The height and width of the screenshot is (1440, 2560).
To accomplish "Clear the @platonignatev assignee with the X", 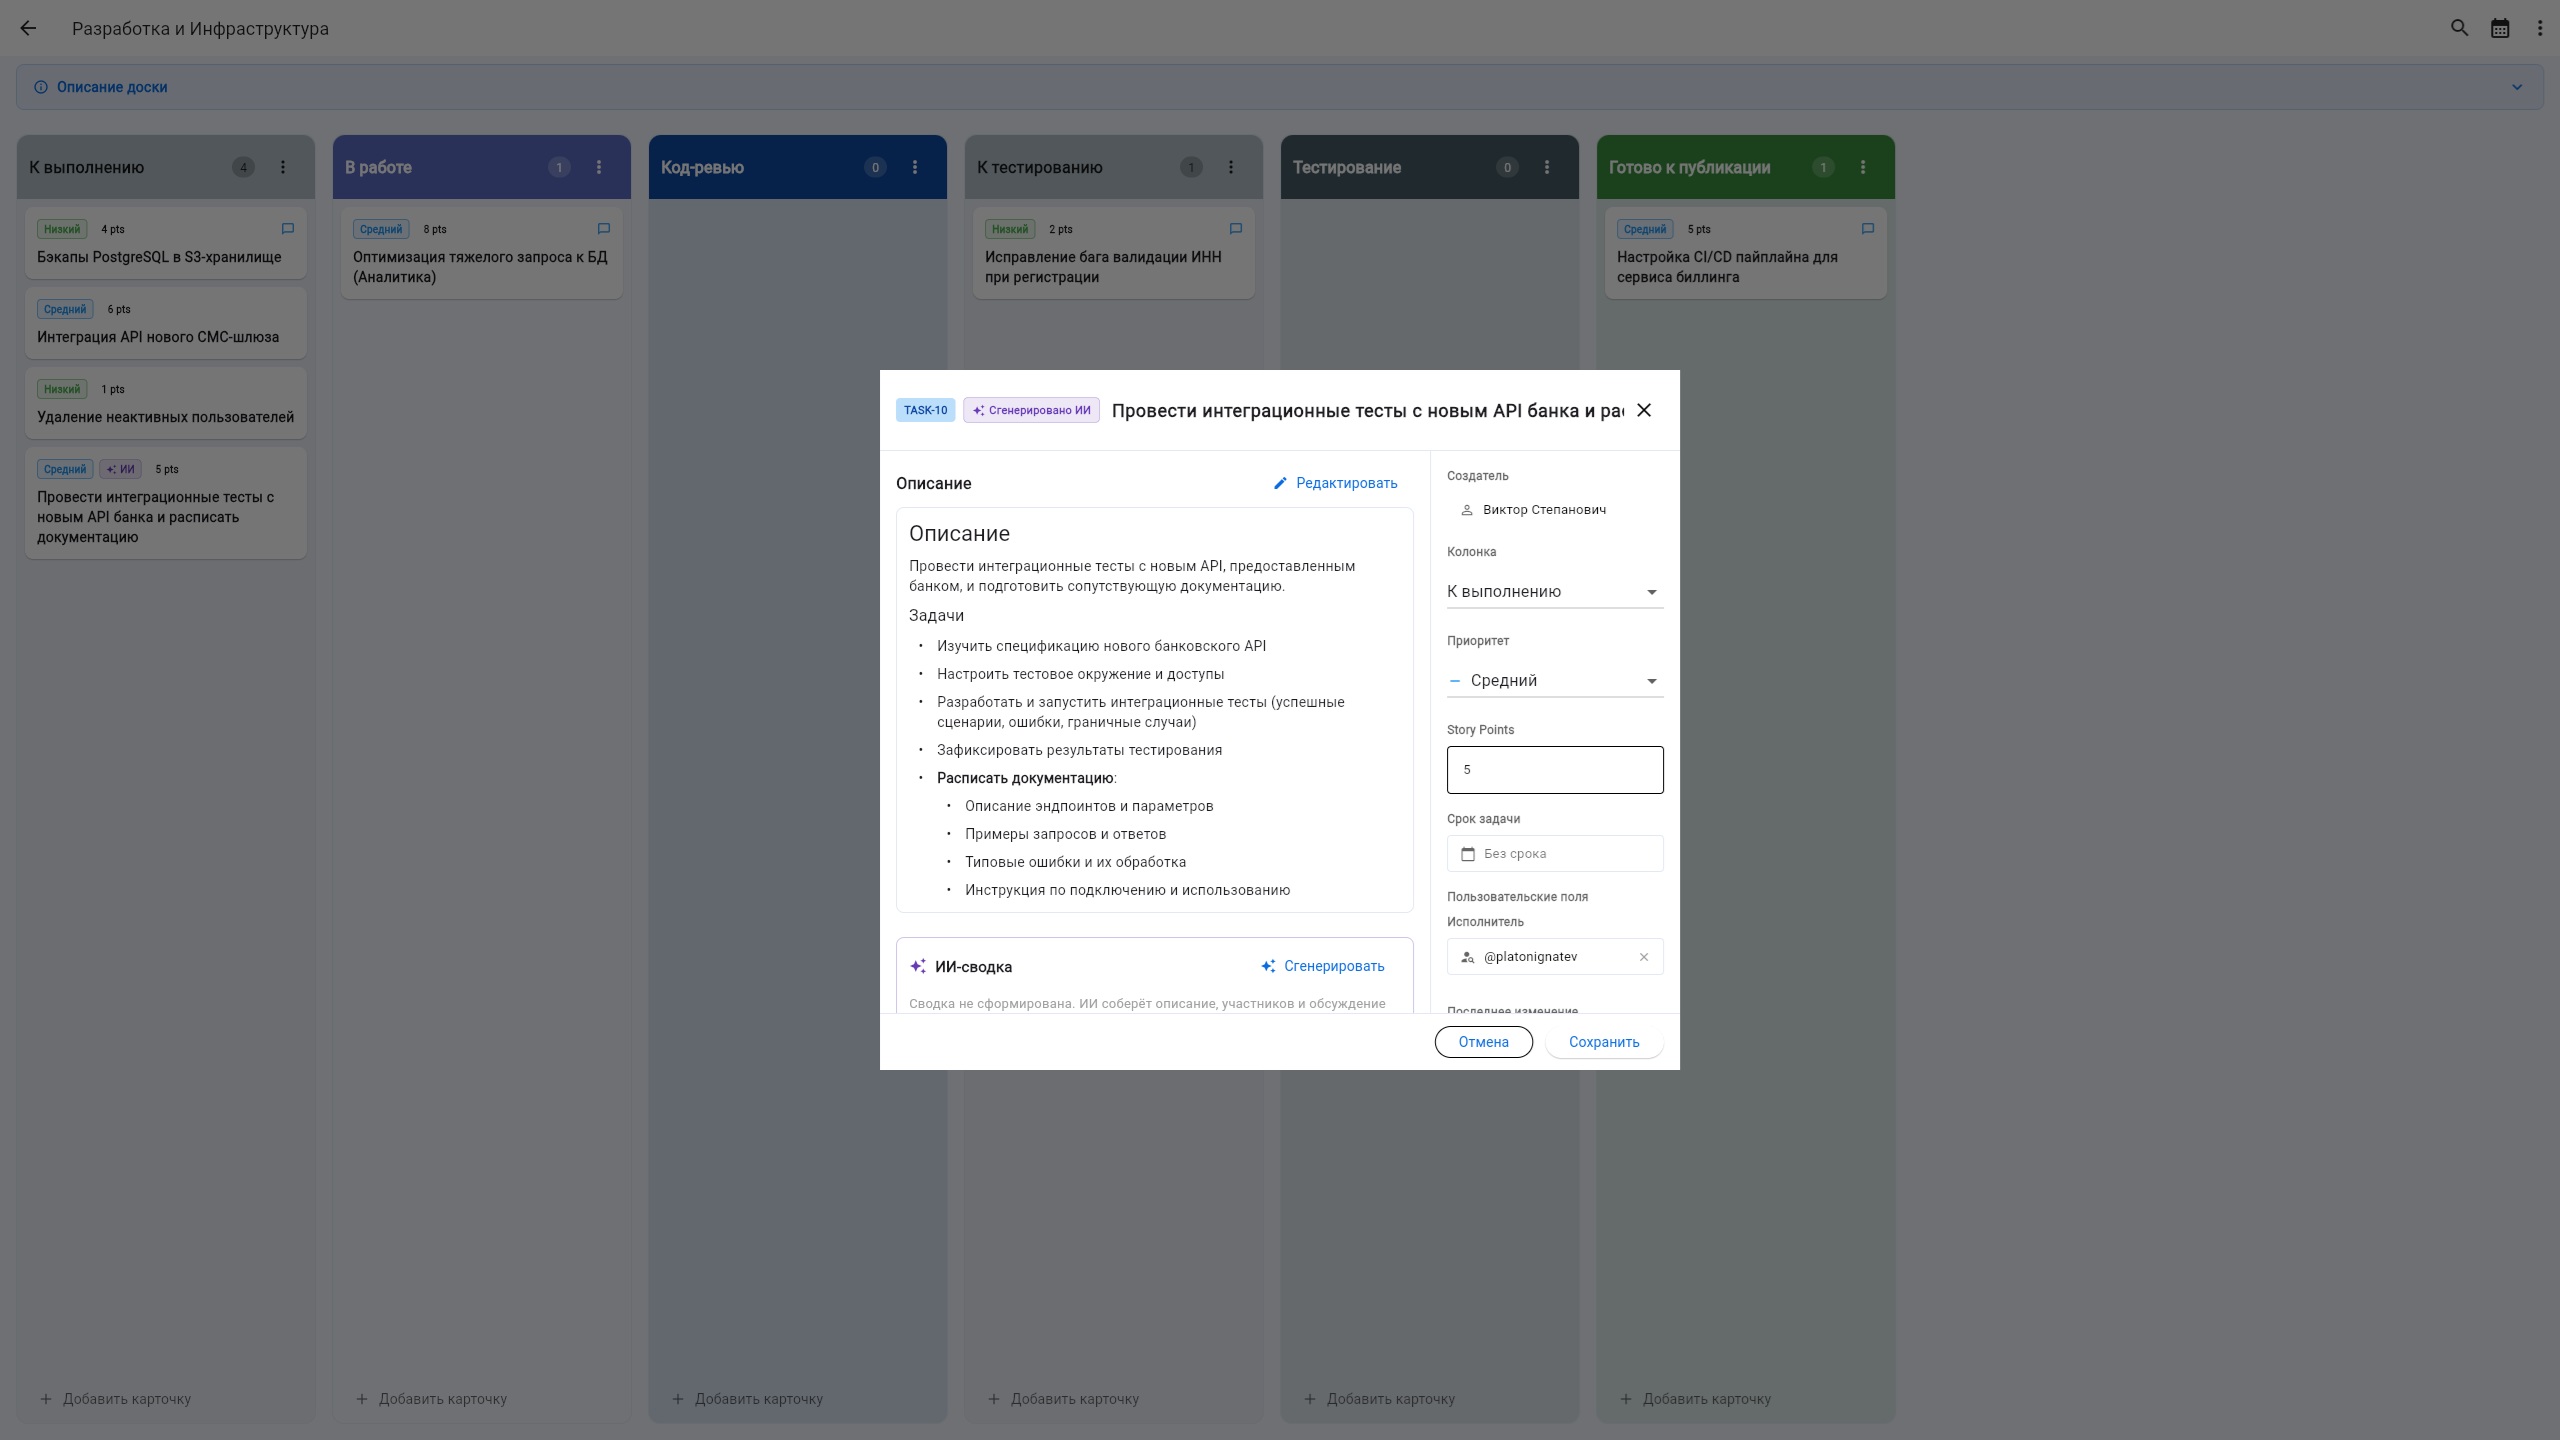I will pos(1644,957).
